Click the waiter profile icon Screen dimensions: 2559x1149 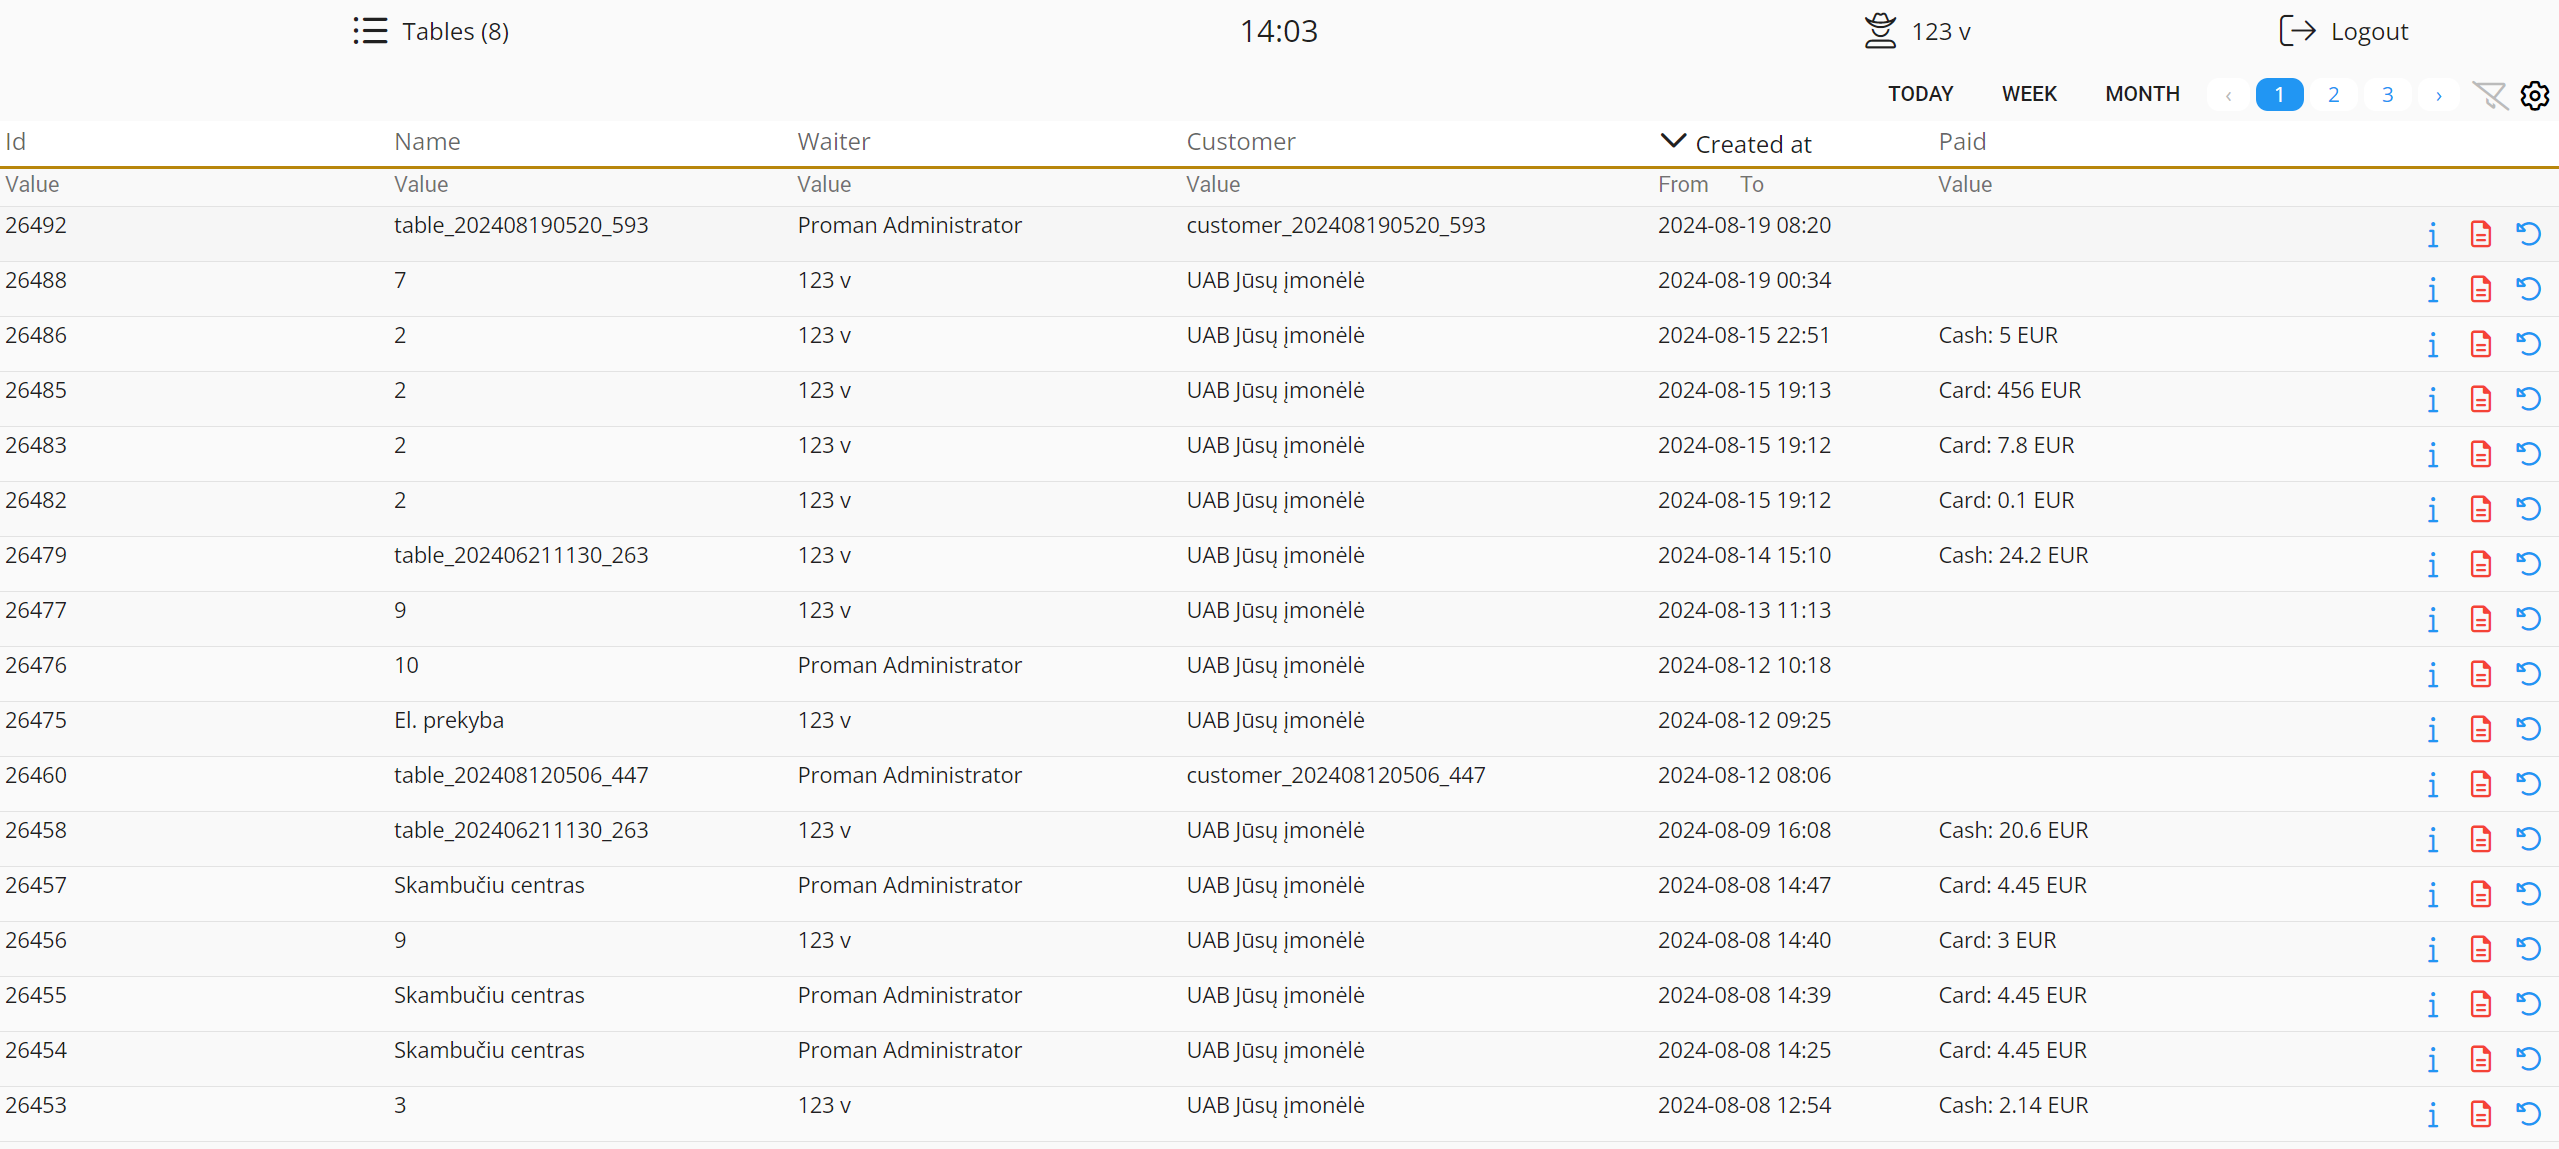pyautogui.click(x=1880, y=31)
